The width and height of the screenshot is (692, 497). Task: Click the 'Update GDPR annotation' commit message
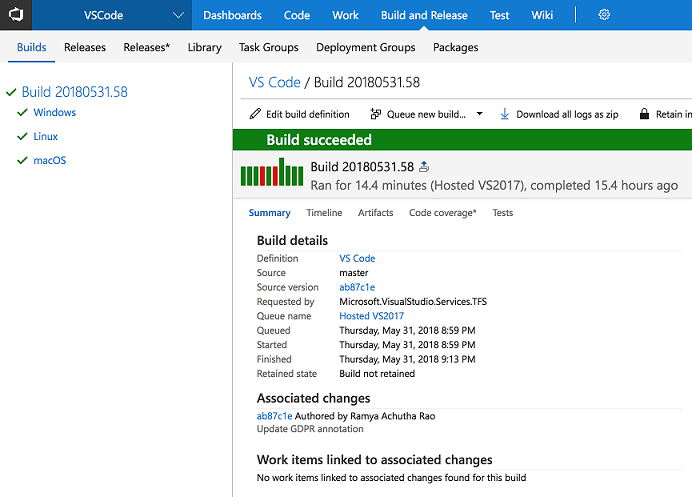click(x=310, y=429)
